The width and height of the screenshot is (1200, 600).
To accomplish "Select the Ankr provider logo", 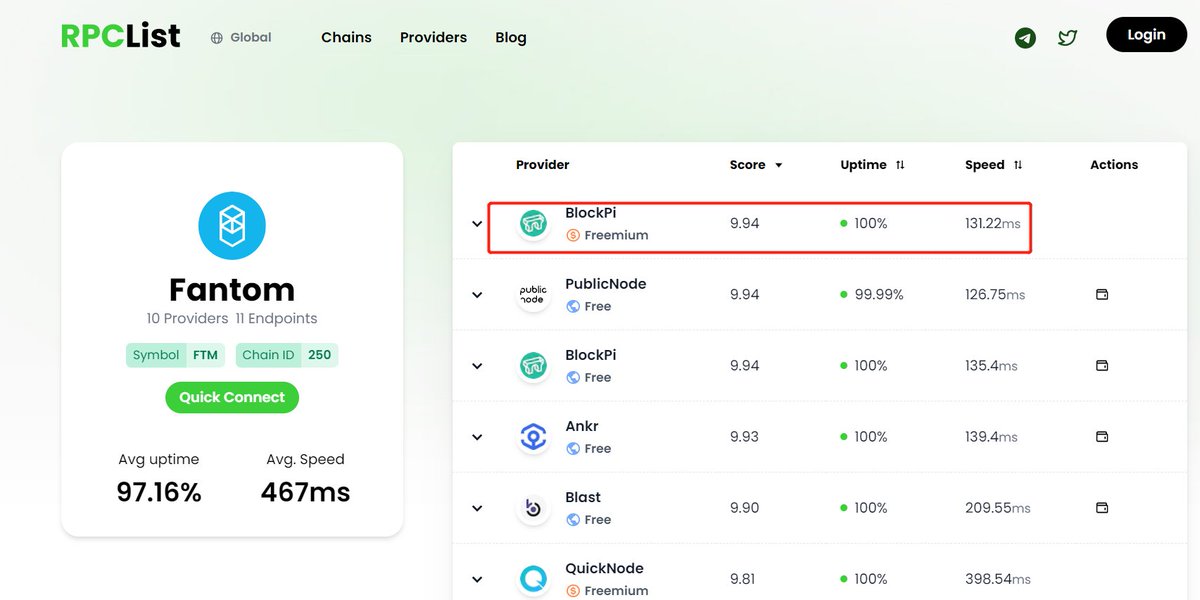I will [533, 436].
